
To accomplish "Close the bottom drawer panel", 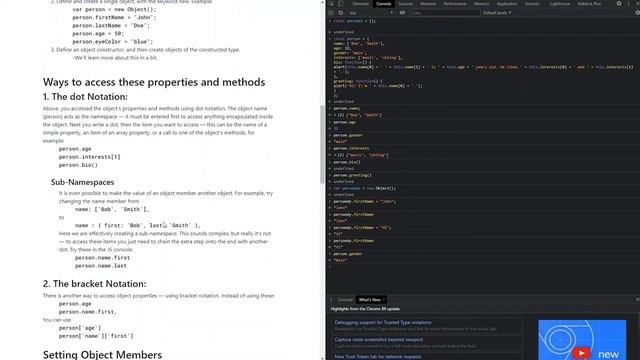I will click(x=637, y=300).
